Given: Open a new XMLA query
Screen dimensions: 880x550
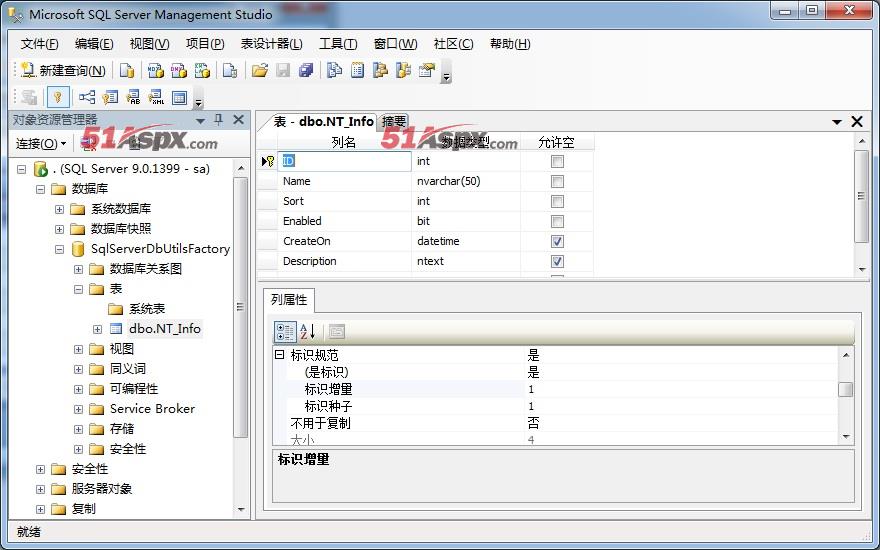Looking at the screenshot, I should point(202,71).
